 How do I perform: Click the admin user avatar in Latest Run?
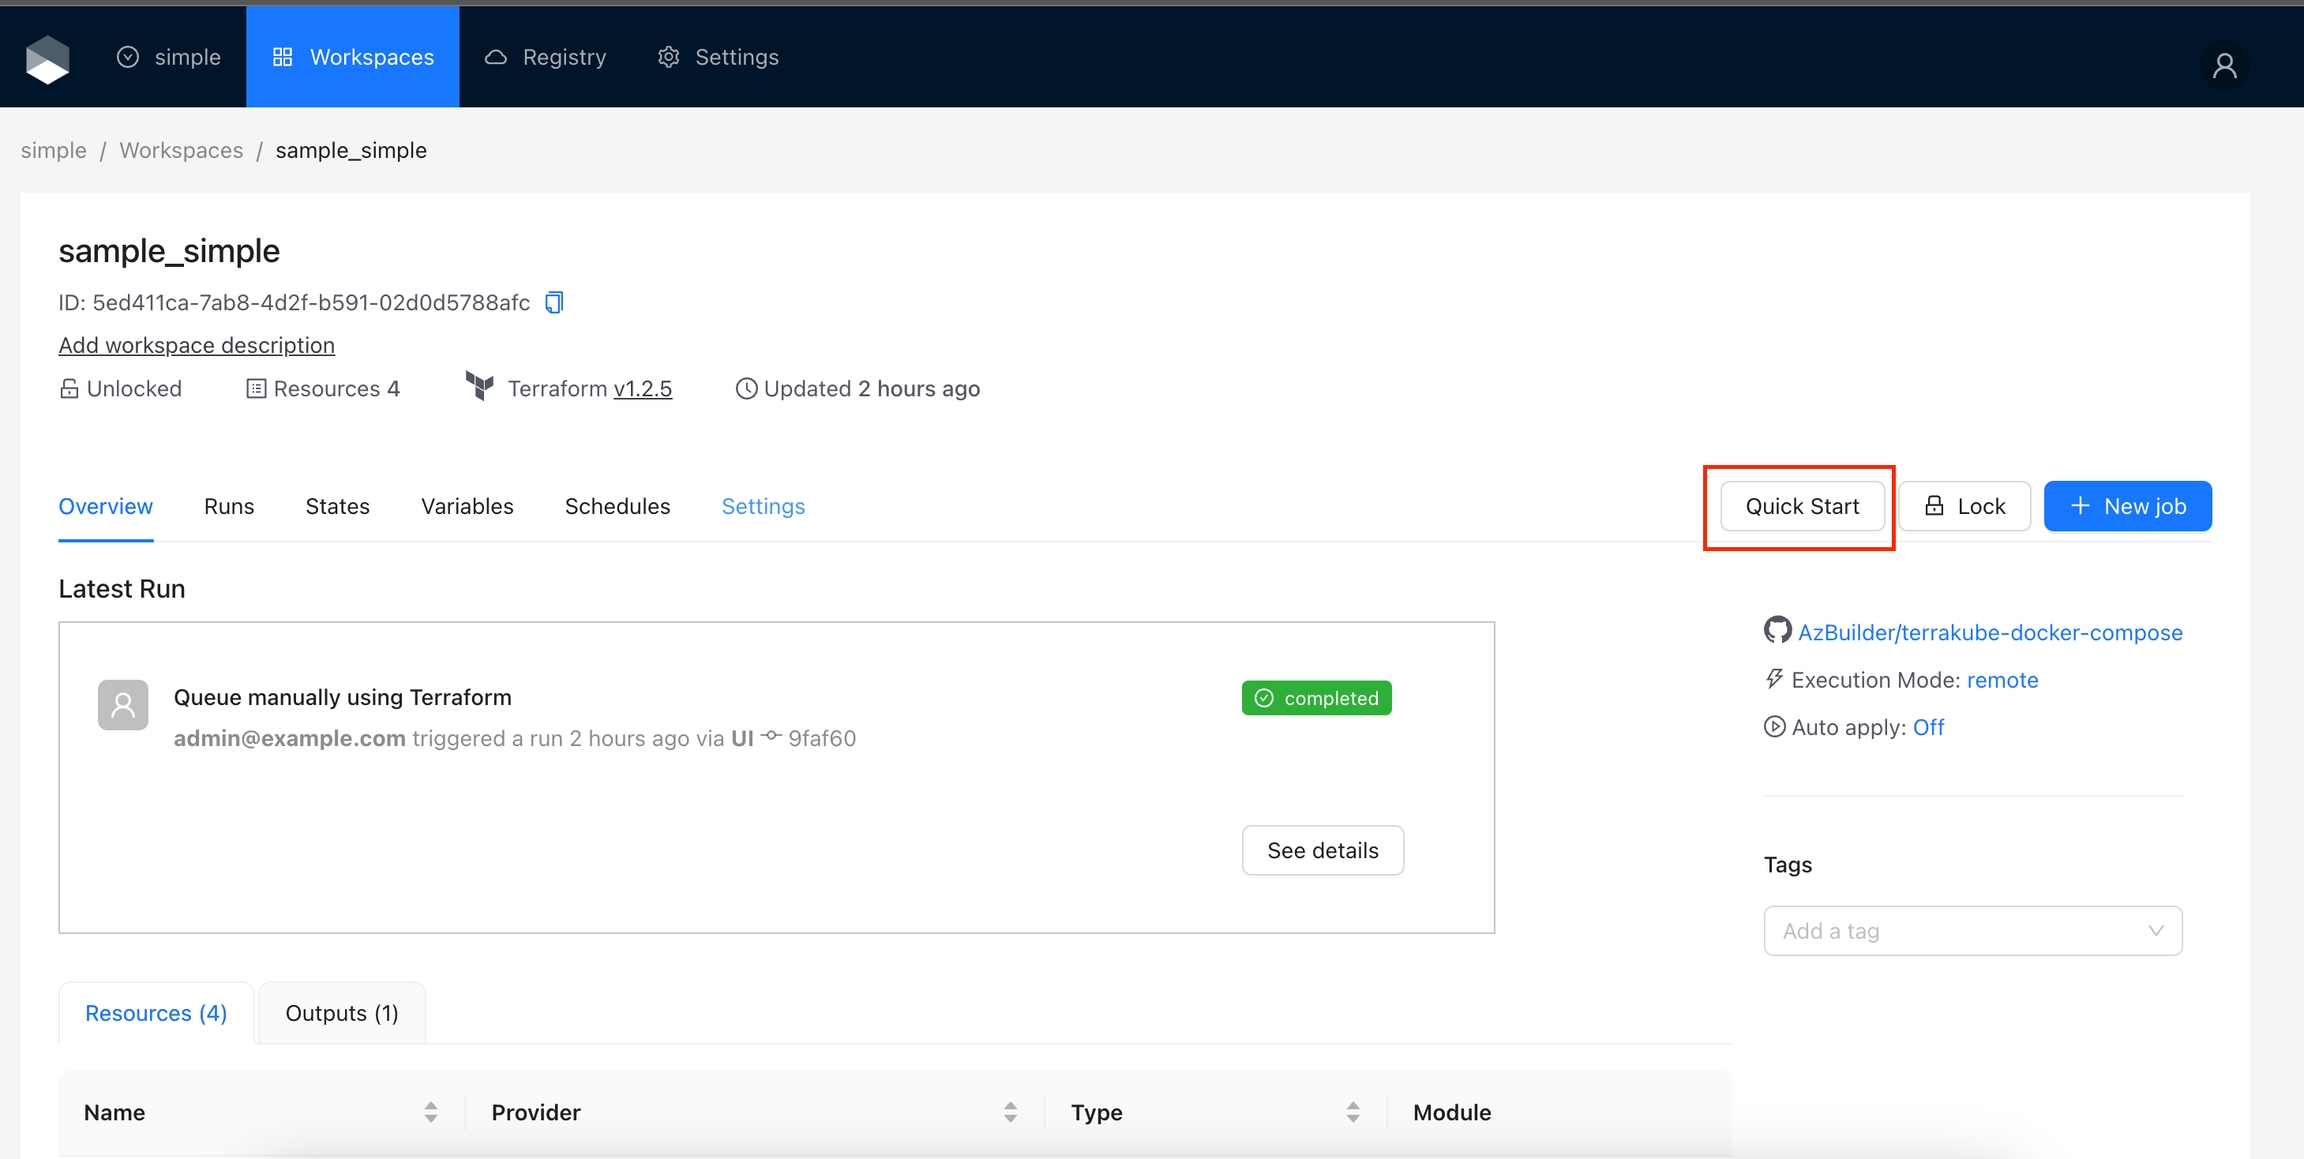[123, 705]
